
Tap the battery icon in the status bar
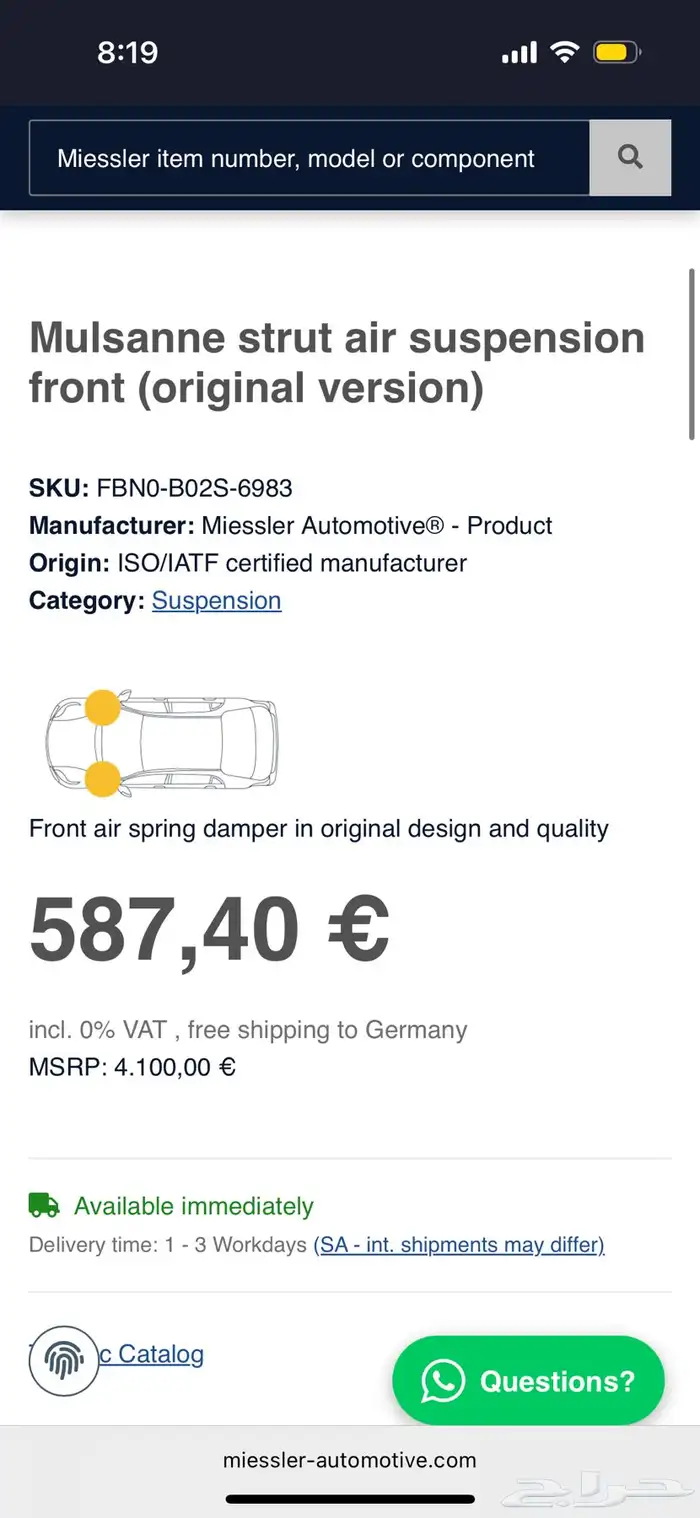click(x=618, y=52)
